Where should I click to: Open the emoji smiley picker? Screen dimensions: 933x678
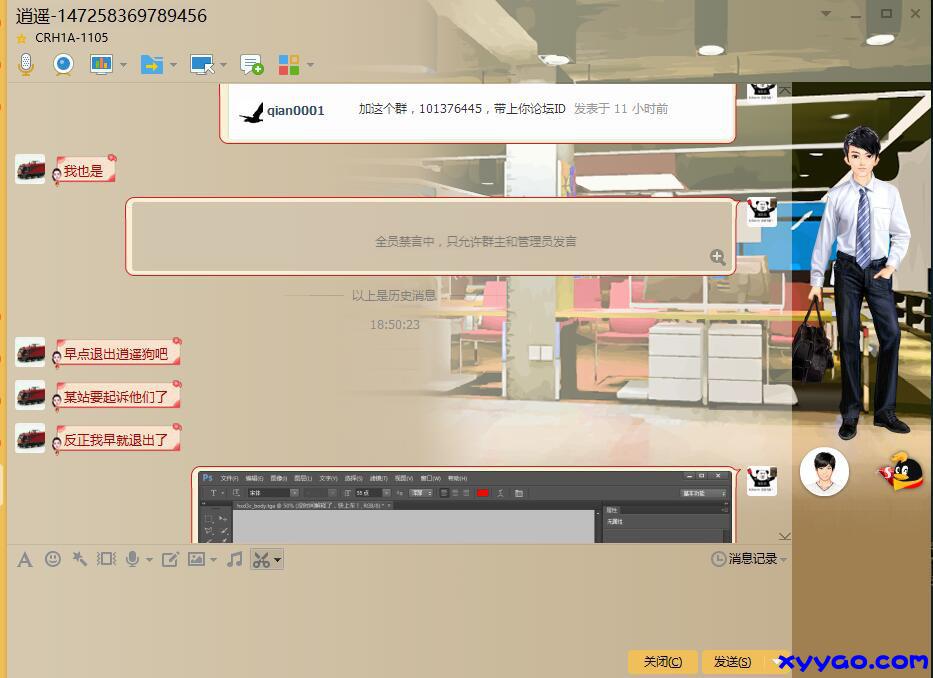click(x=52, y=559)
